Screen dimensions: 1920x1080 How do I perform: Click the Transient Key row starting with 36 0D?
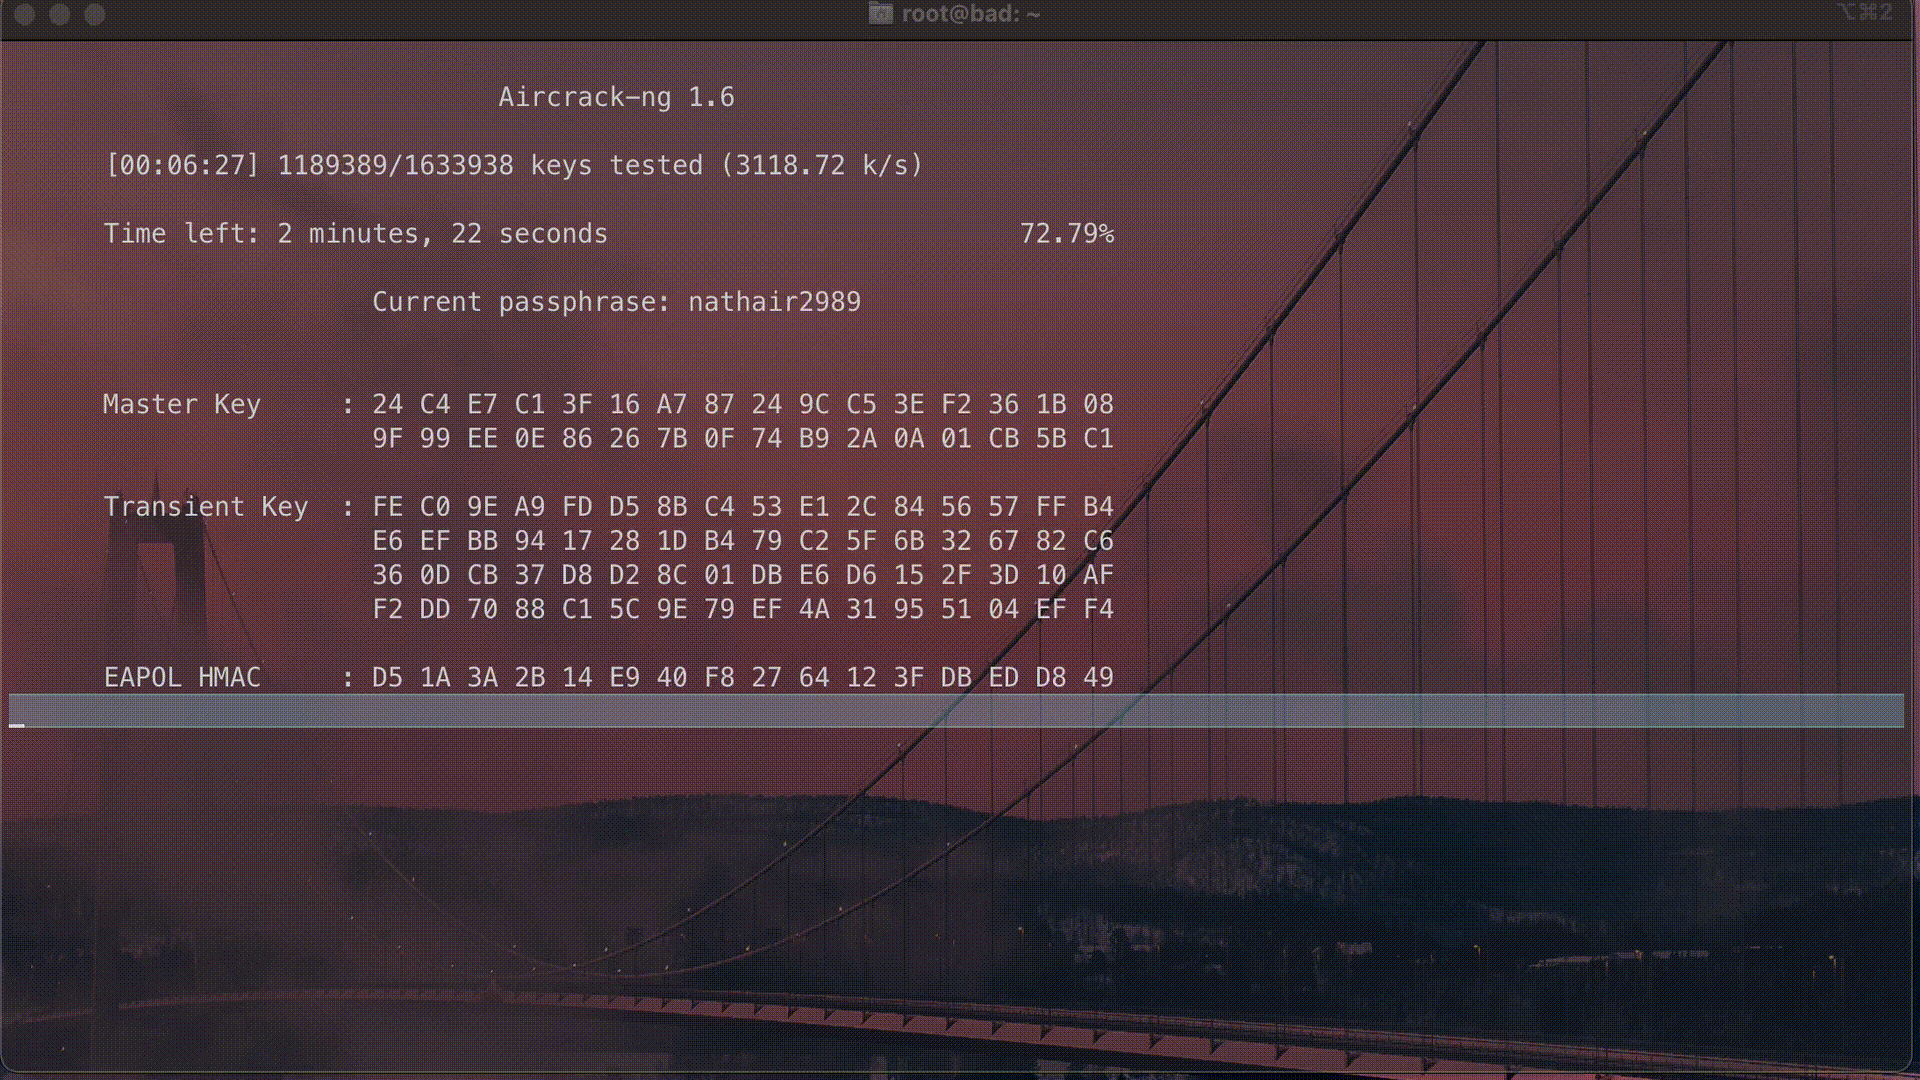(x=743, y=575)
